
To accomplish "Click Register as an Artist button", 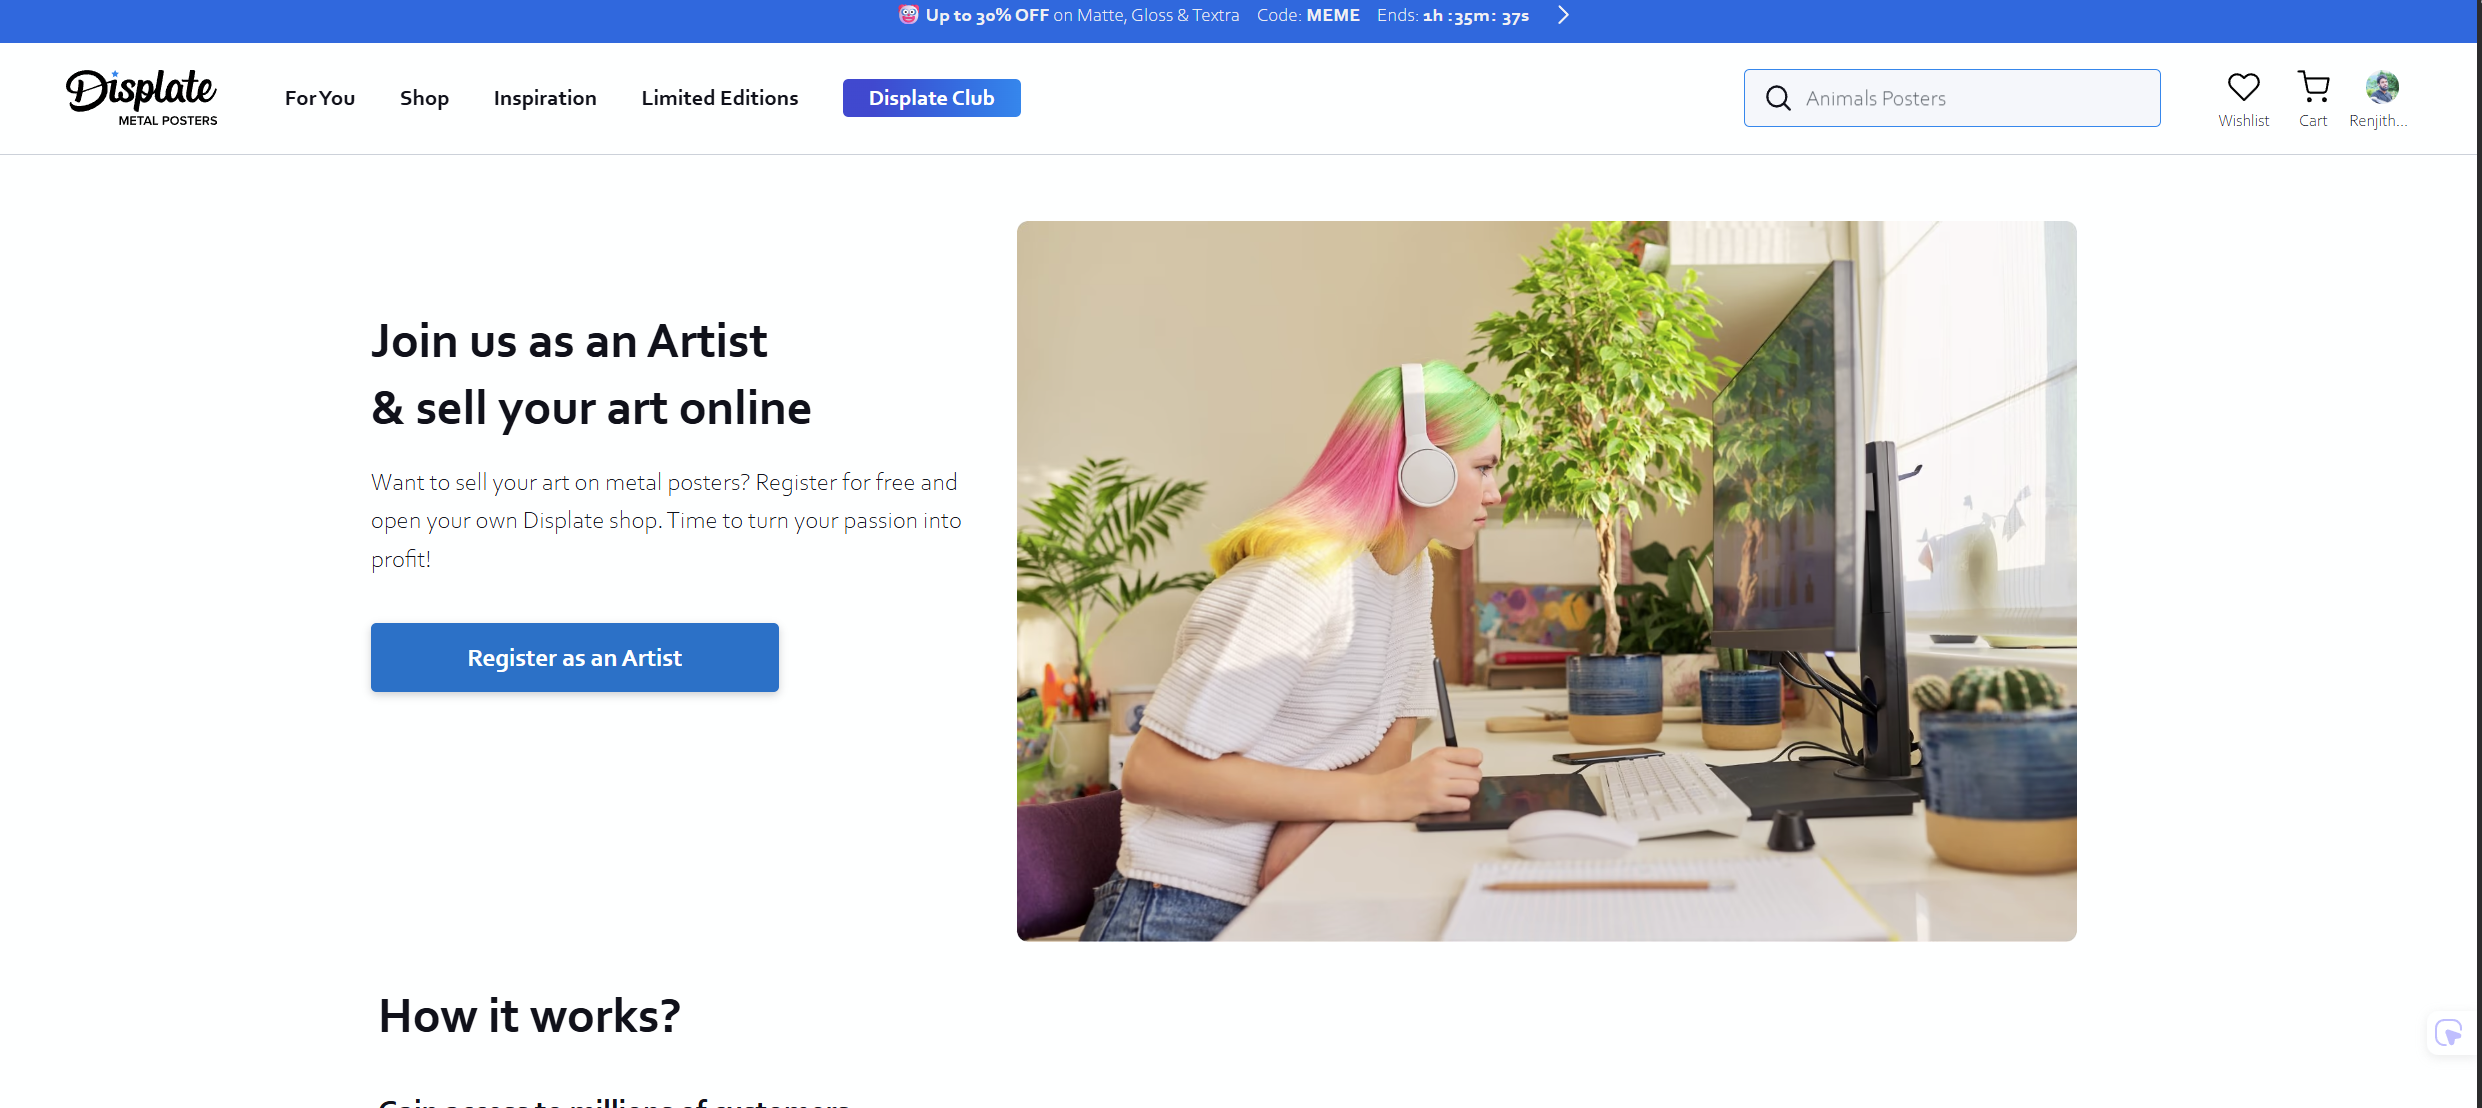I will point(575,657).
